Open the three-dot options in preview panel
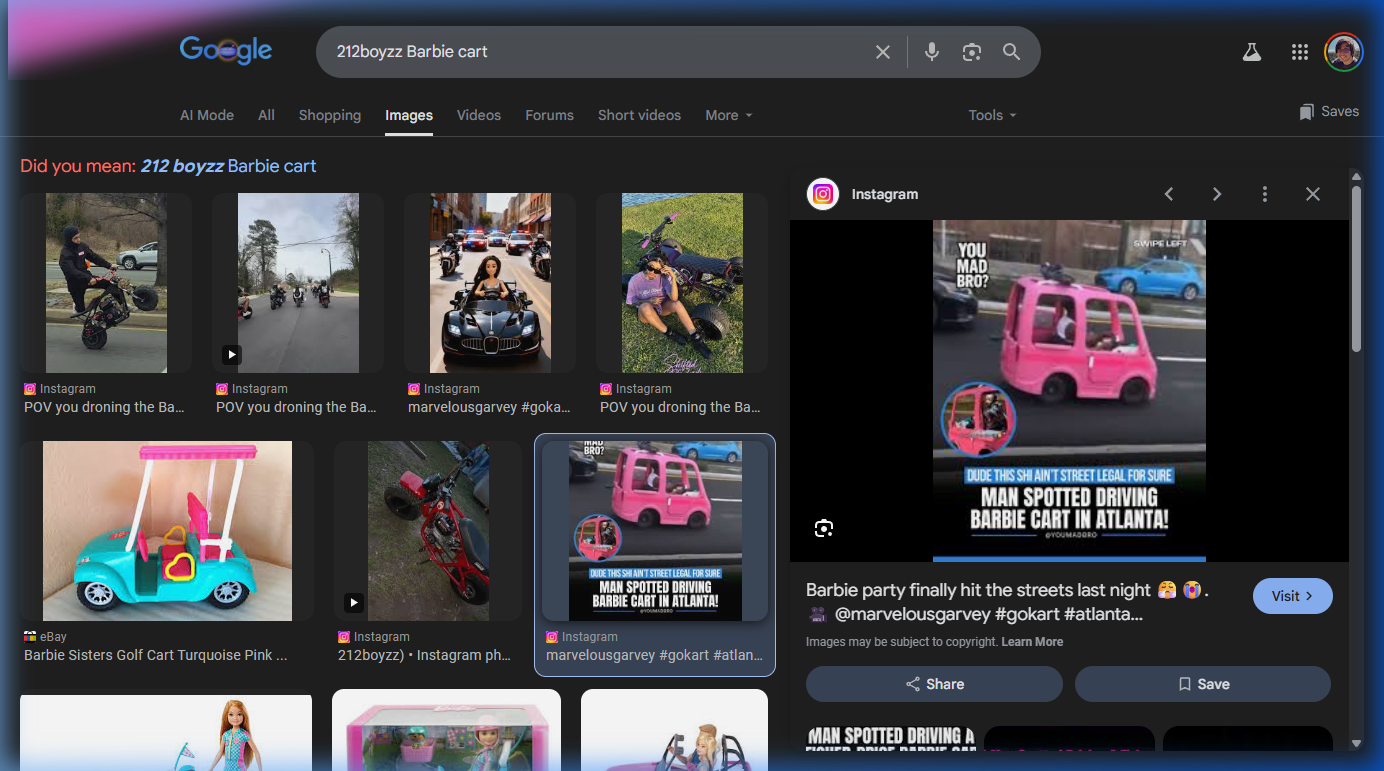The height and width of the screenshot is (771, 1384). pyautogui.click(x=1265, y=194)
